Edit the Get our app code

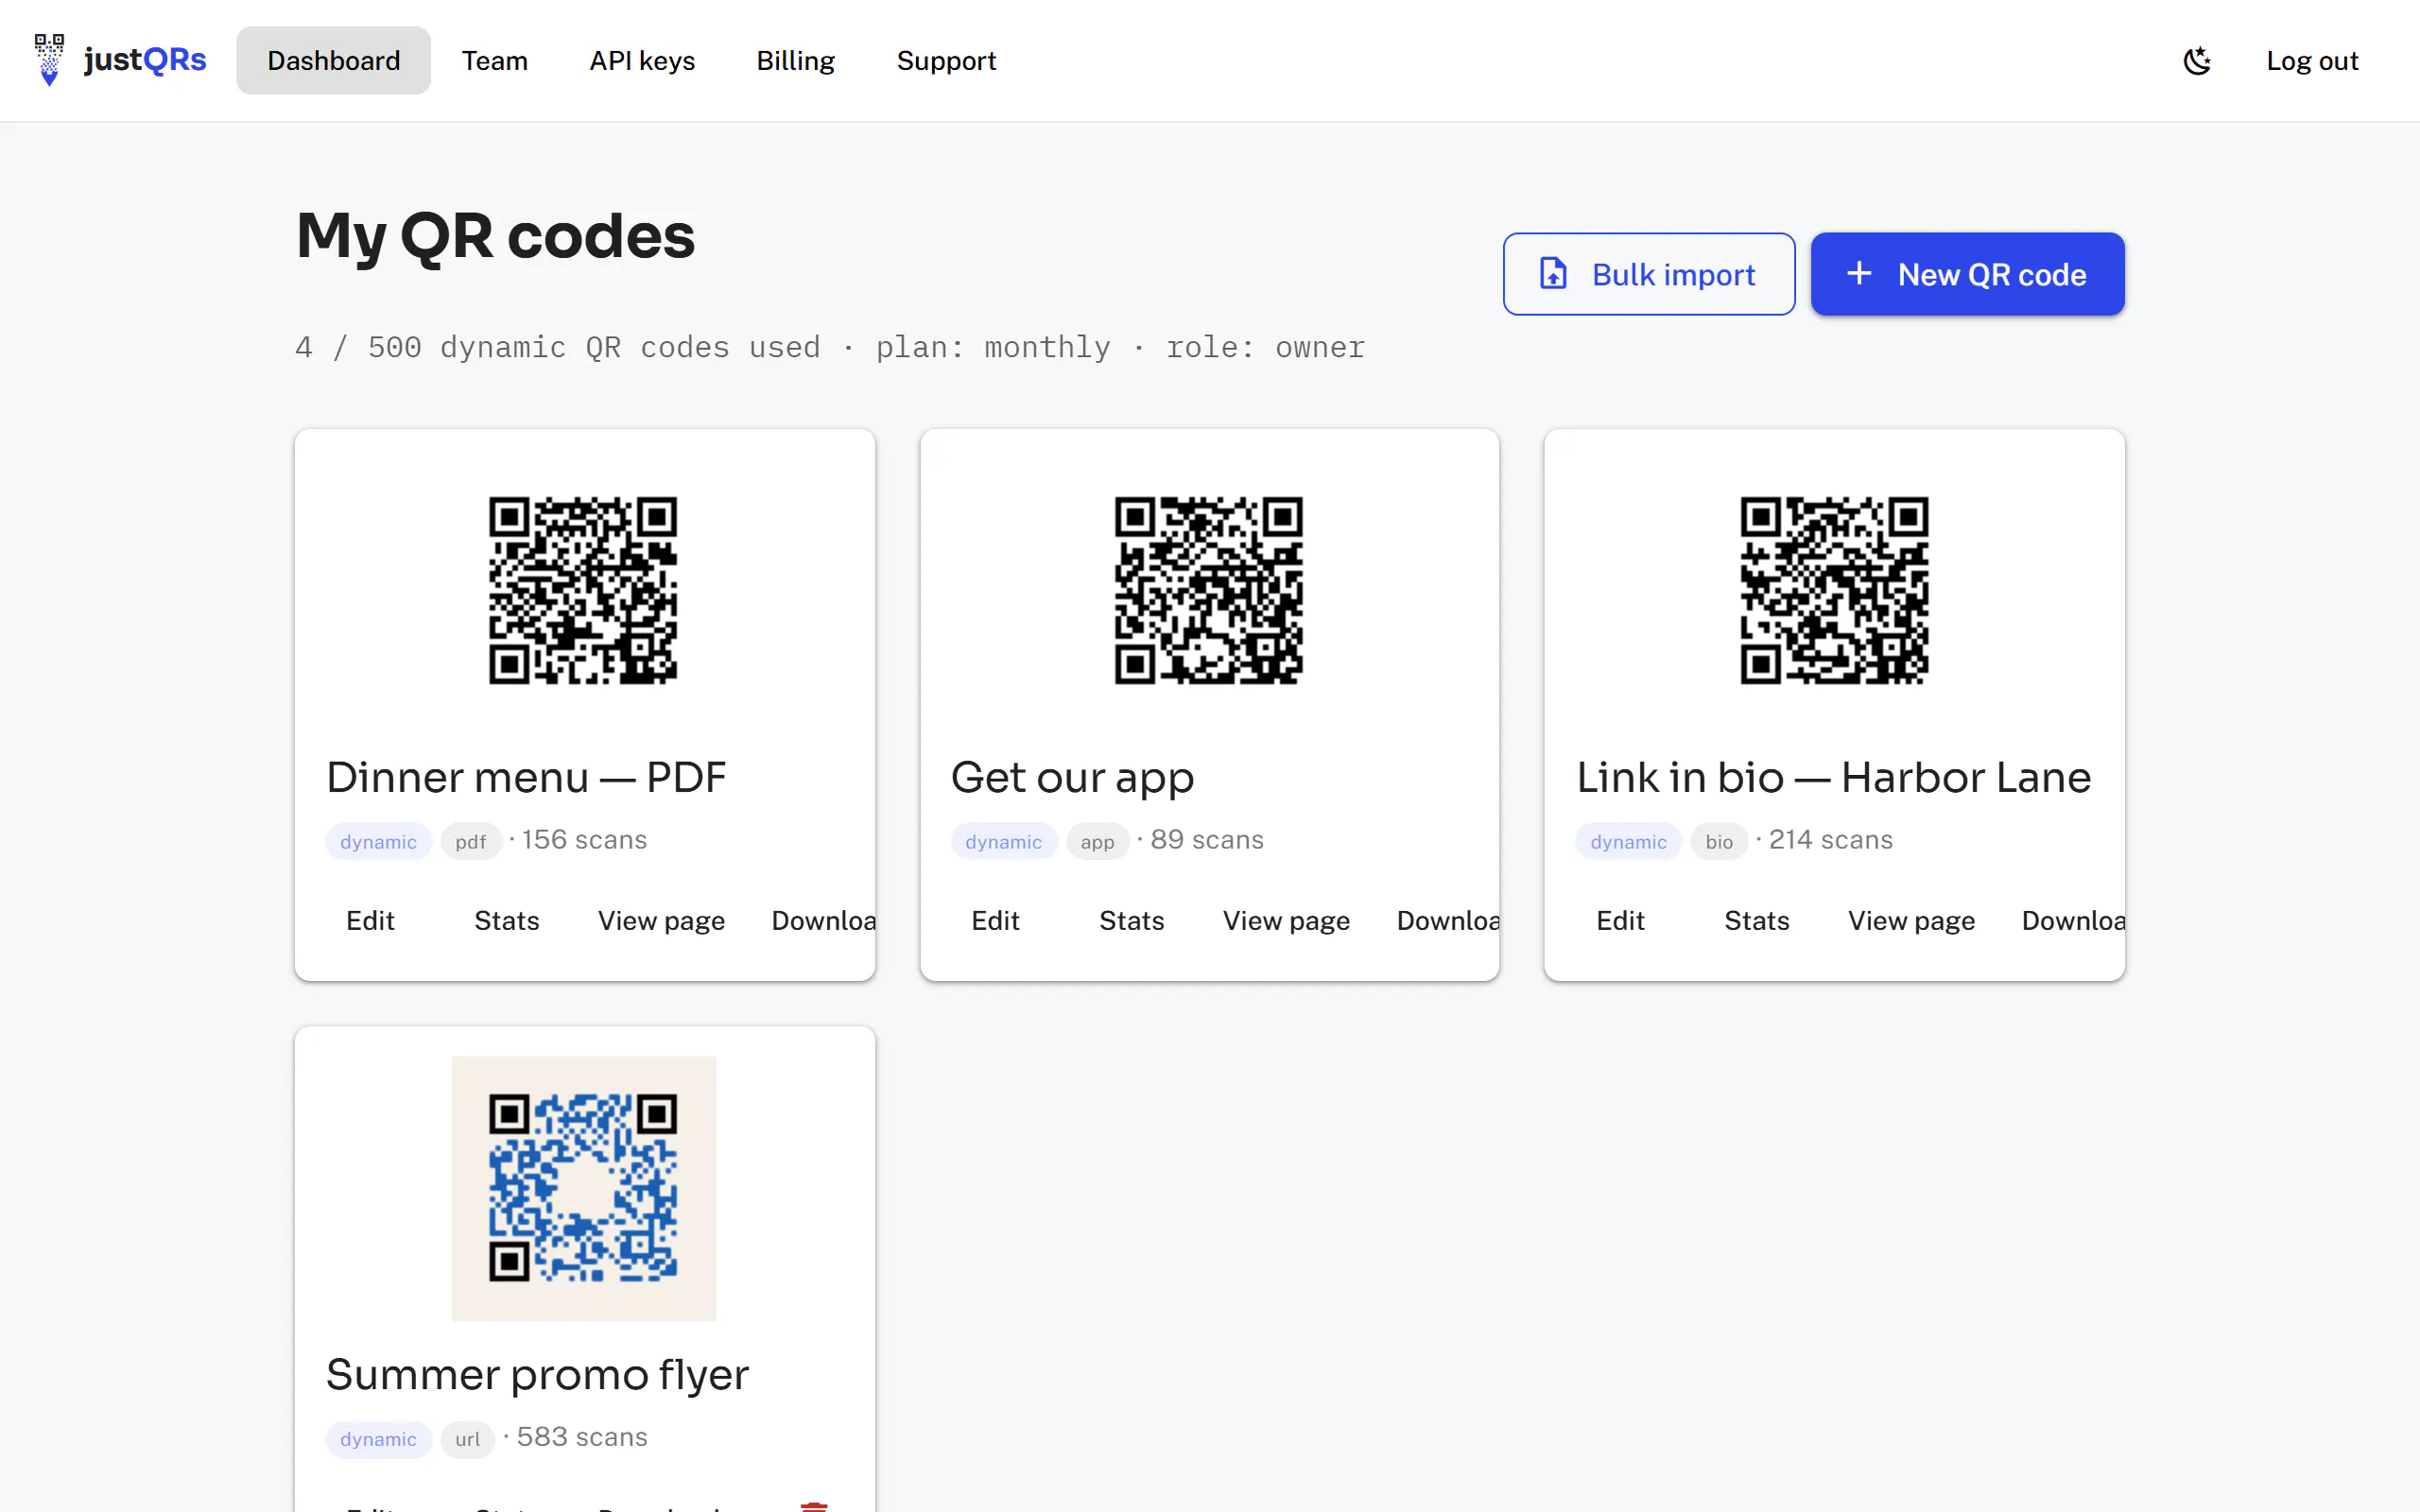coord(995,921)
